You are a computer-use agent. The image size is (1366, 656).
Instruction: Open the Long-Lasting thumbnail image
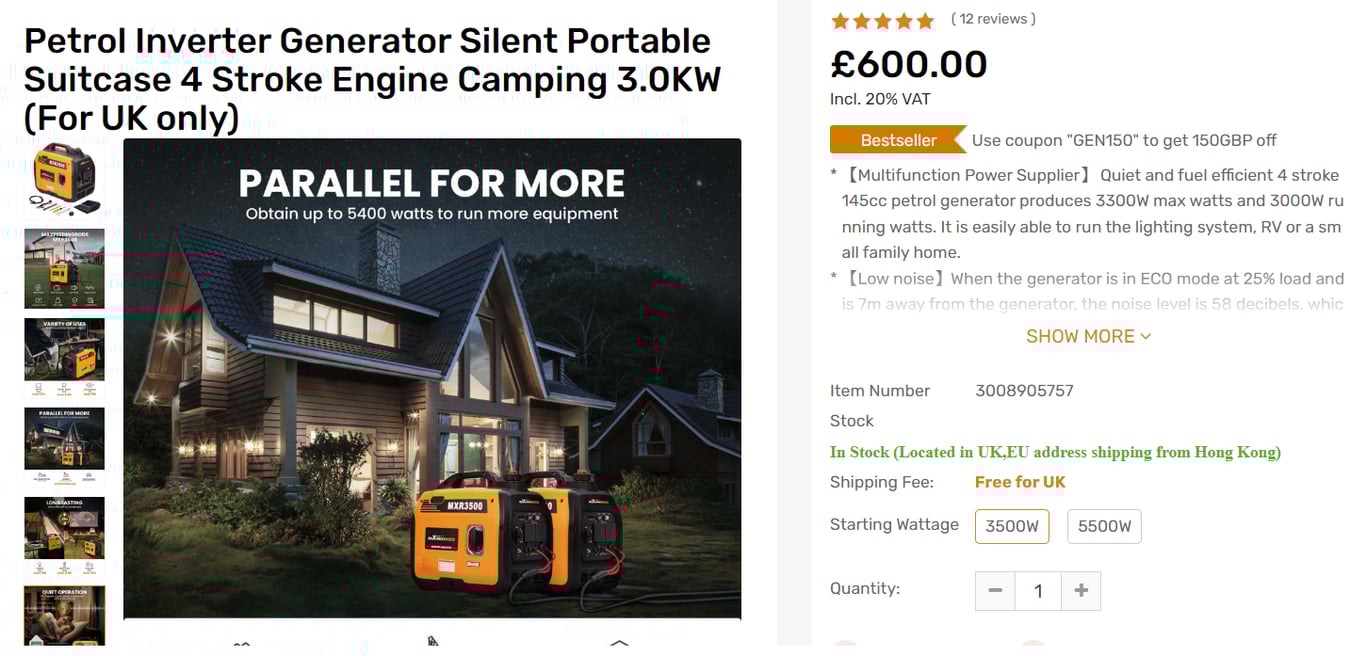pos(64,536)
